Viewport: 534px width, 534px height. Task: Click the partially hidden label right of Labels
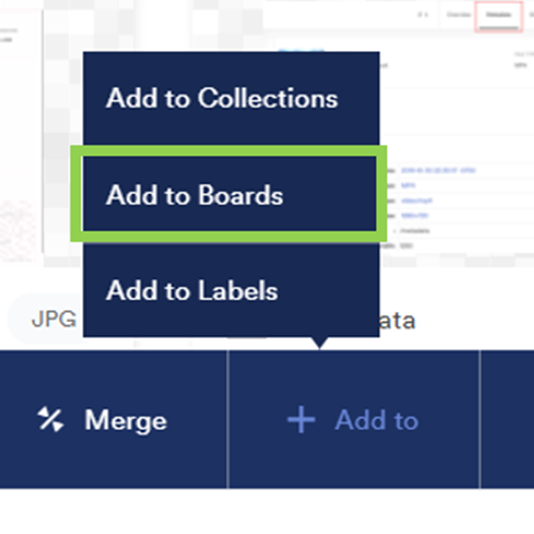397,321
